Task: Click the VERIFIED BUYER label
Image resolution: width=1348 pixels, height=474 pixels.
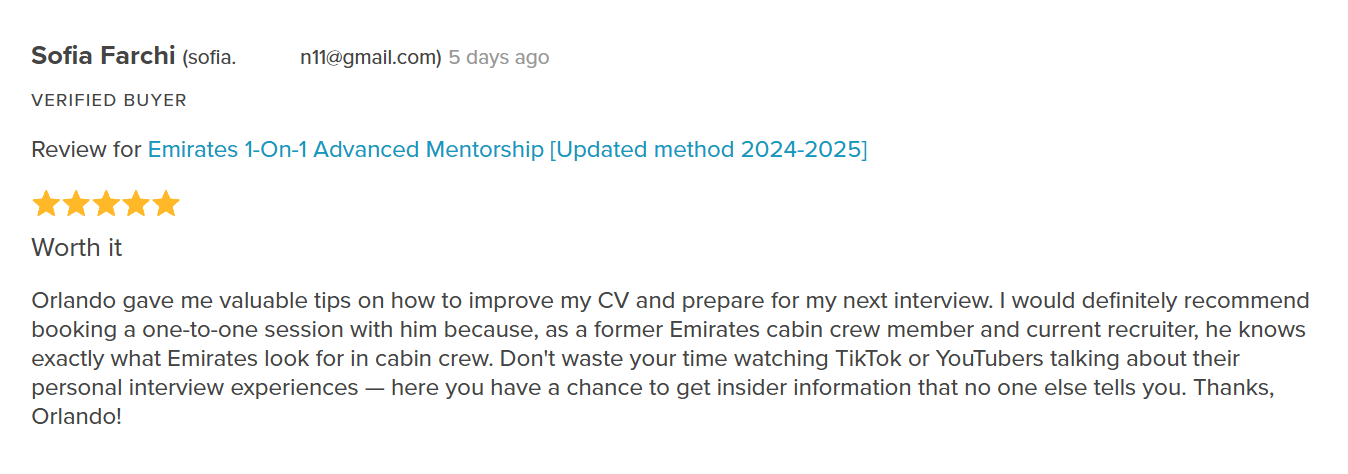Action: click(109, 100)
